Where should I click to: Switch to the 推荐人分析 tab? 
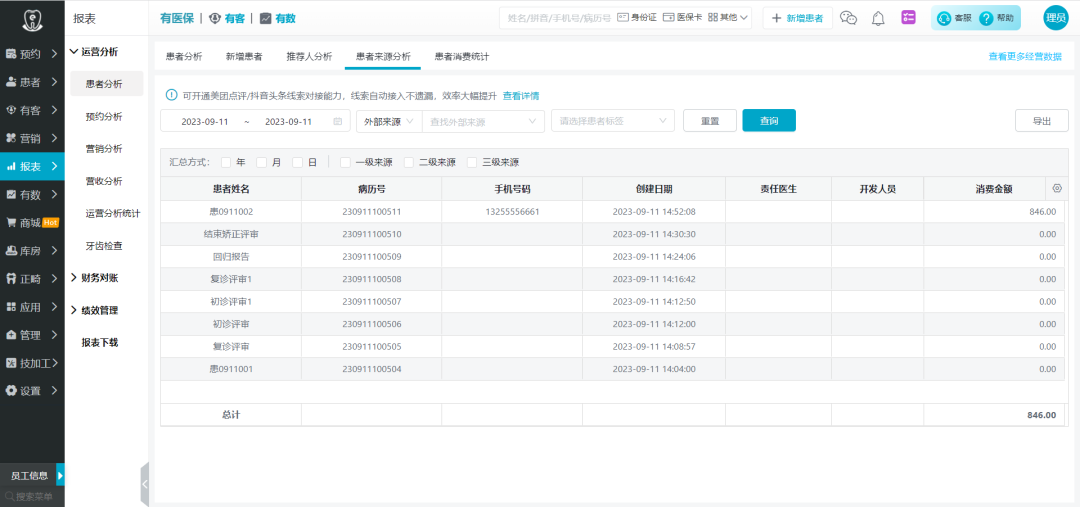tap(309, 57)
